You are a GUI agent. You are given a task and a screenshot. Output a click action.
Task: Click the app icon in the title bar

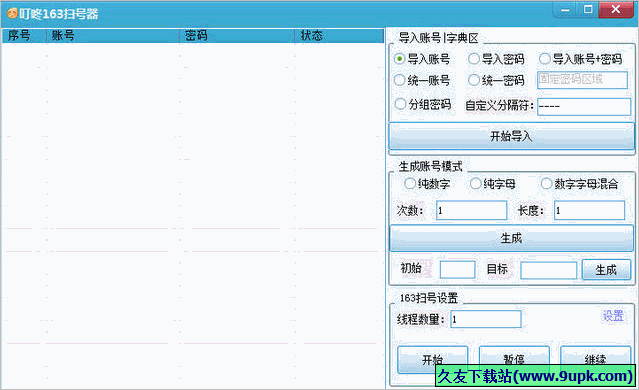[x=12, y=13]
